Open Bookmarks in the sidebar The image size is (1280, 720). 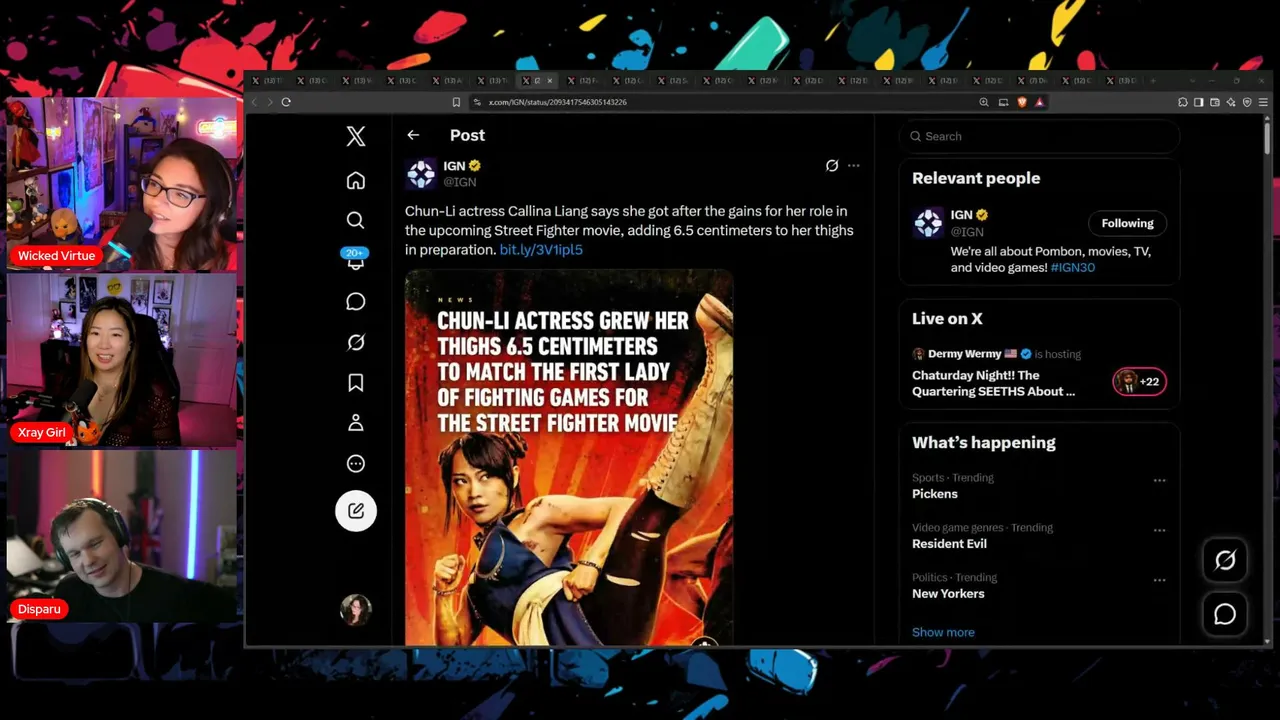(356, 383)
